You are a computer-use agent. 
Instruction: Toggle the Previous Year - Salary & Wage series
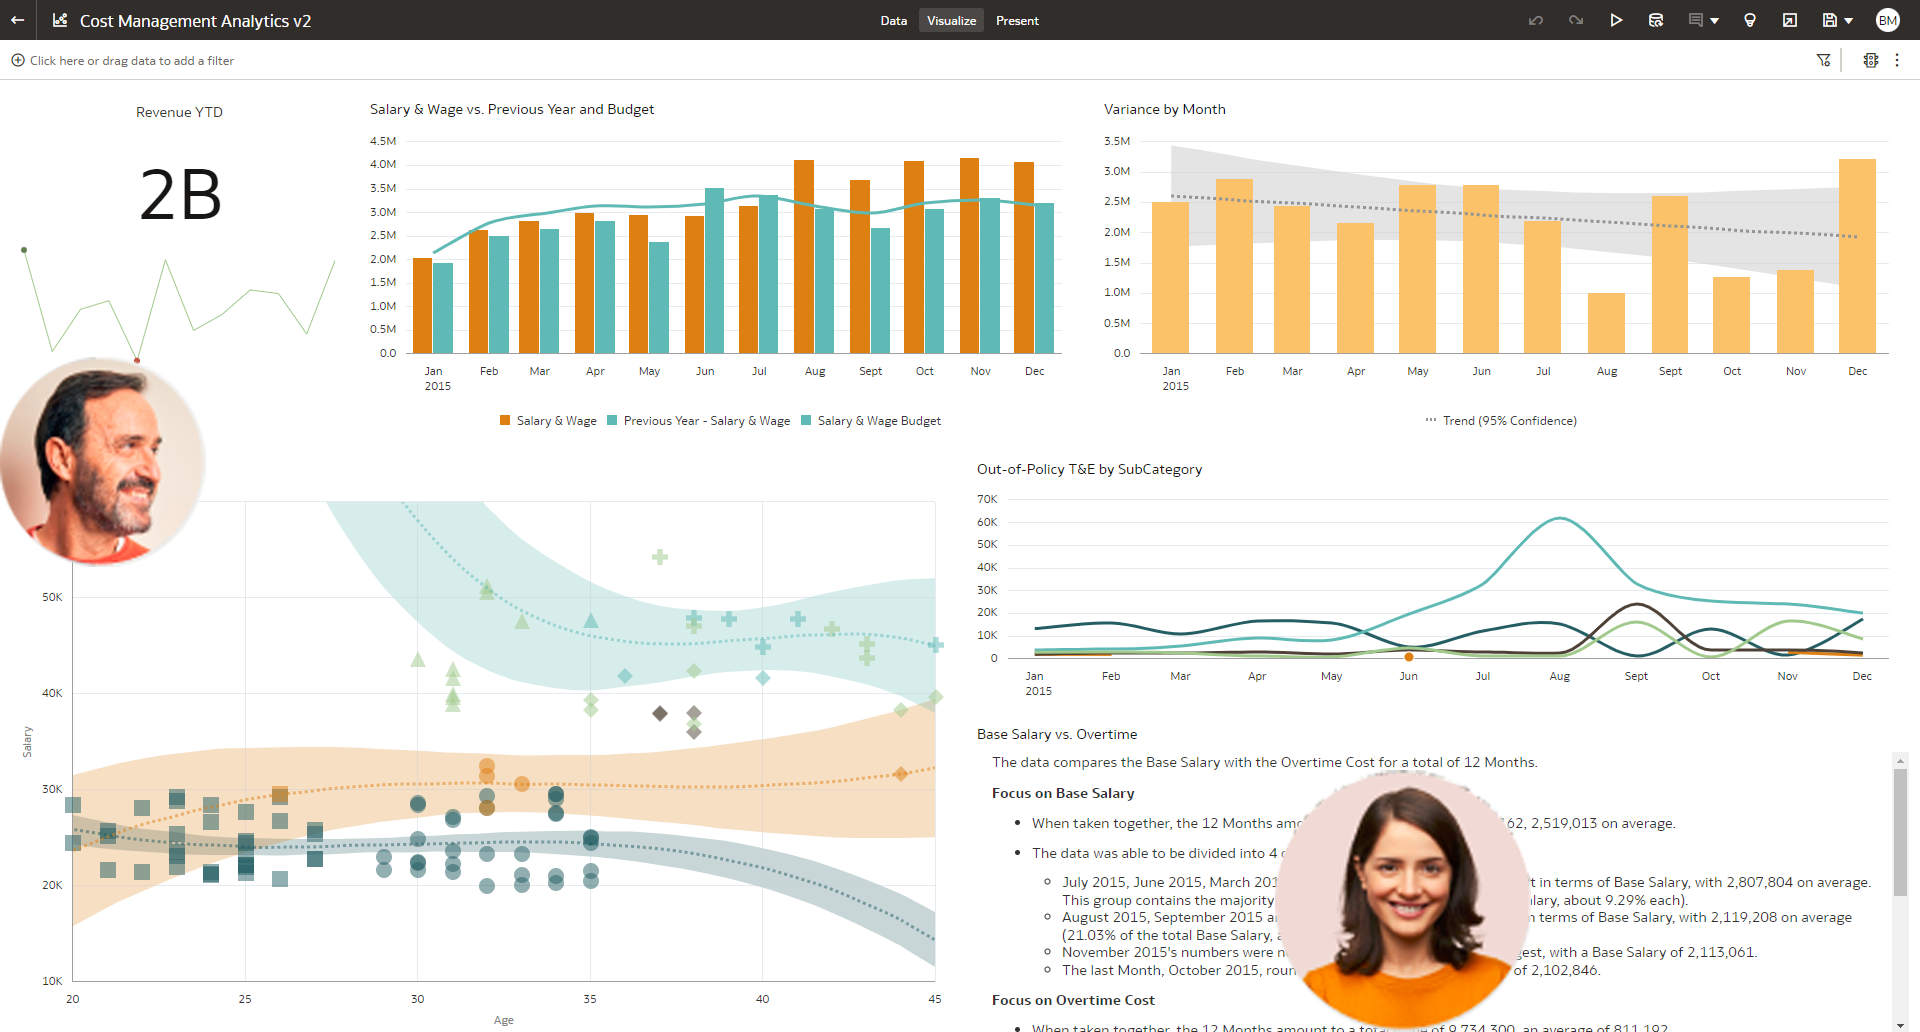tap(705, 420)
